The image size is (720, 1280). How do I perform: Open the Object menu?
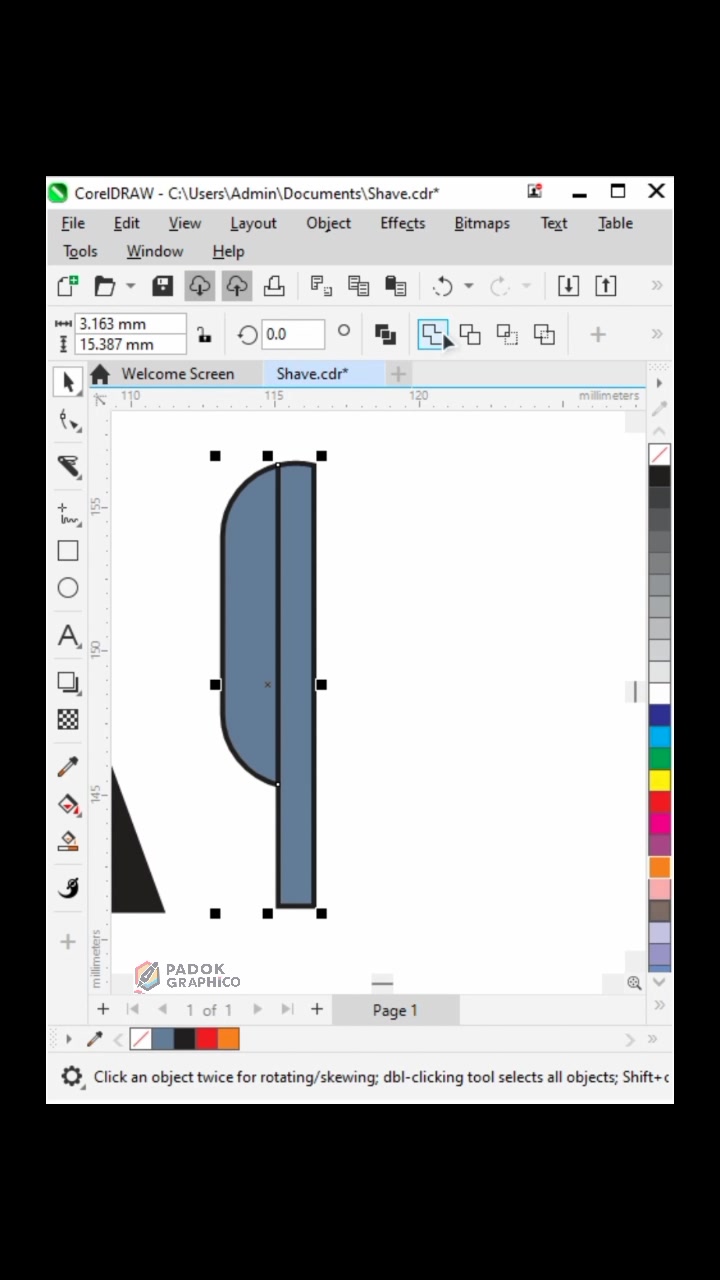[x=328, y=223]
